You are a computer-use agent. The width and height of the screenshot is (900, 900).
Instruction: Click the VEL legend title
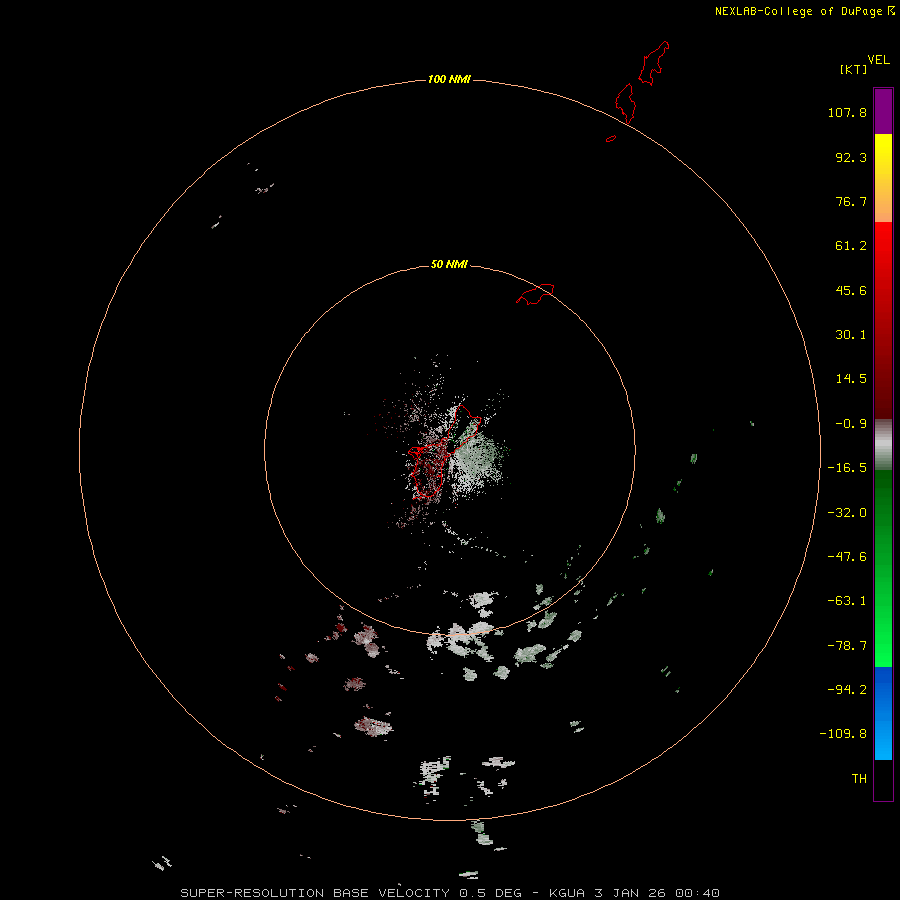[878, 60]
